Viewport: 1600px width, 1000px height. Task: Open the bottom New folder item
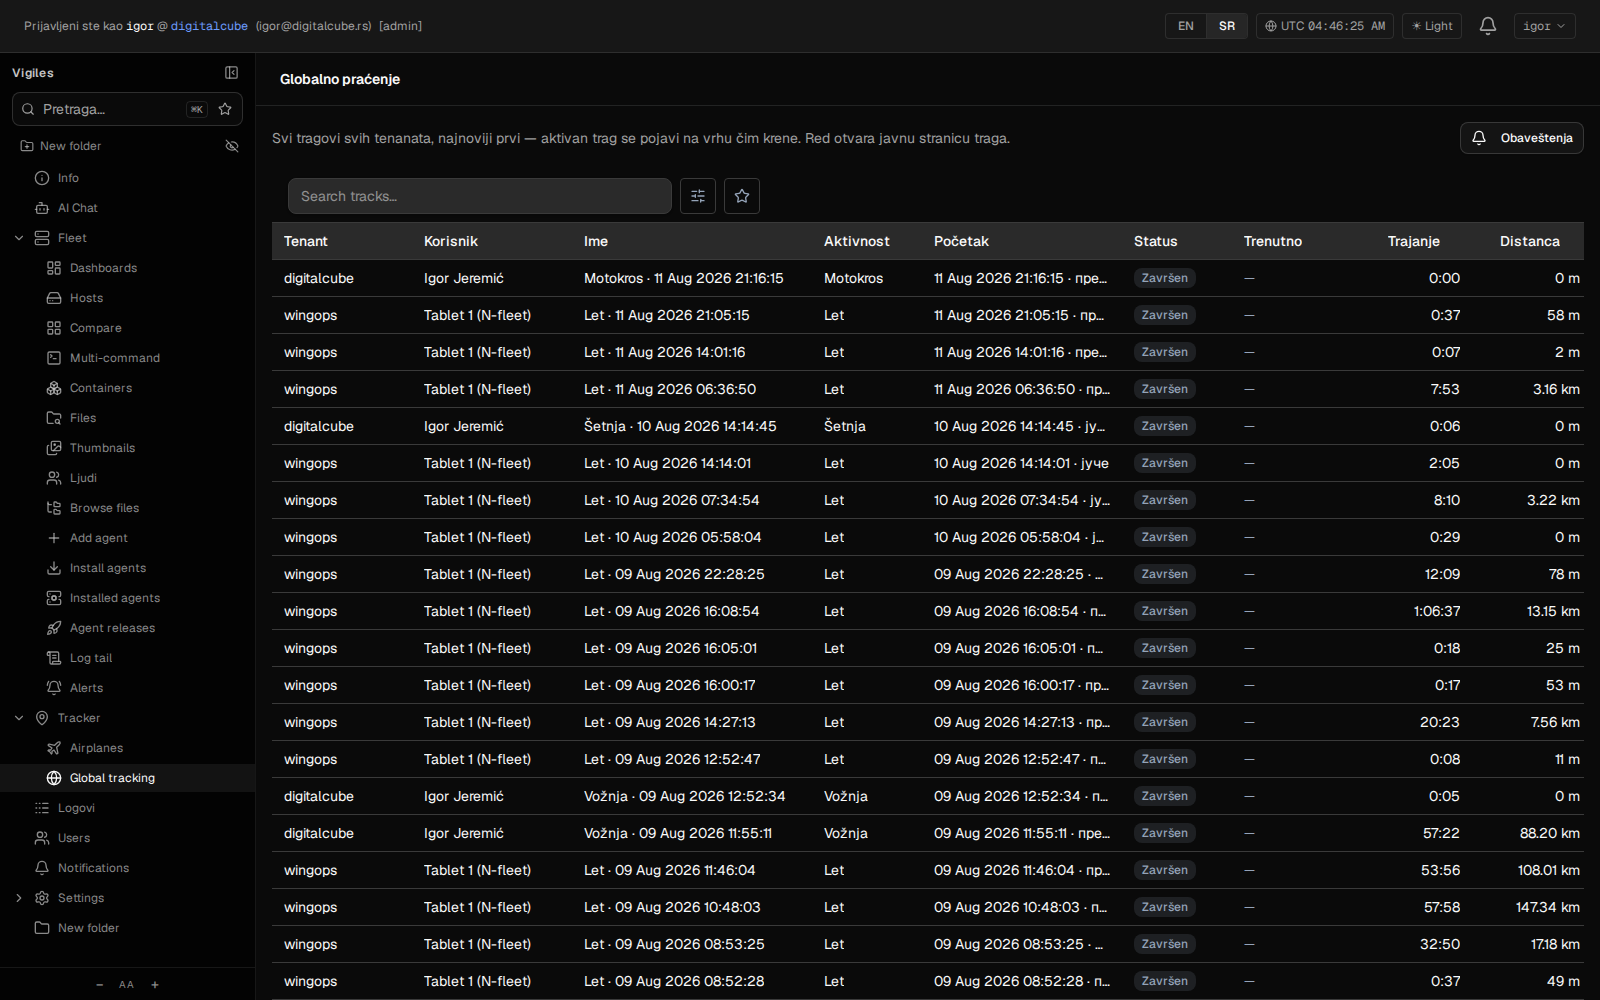tap(88, 928)
